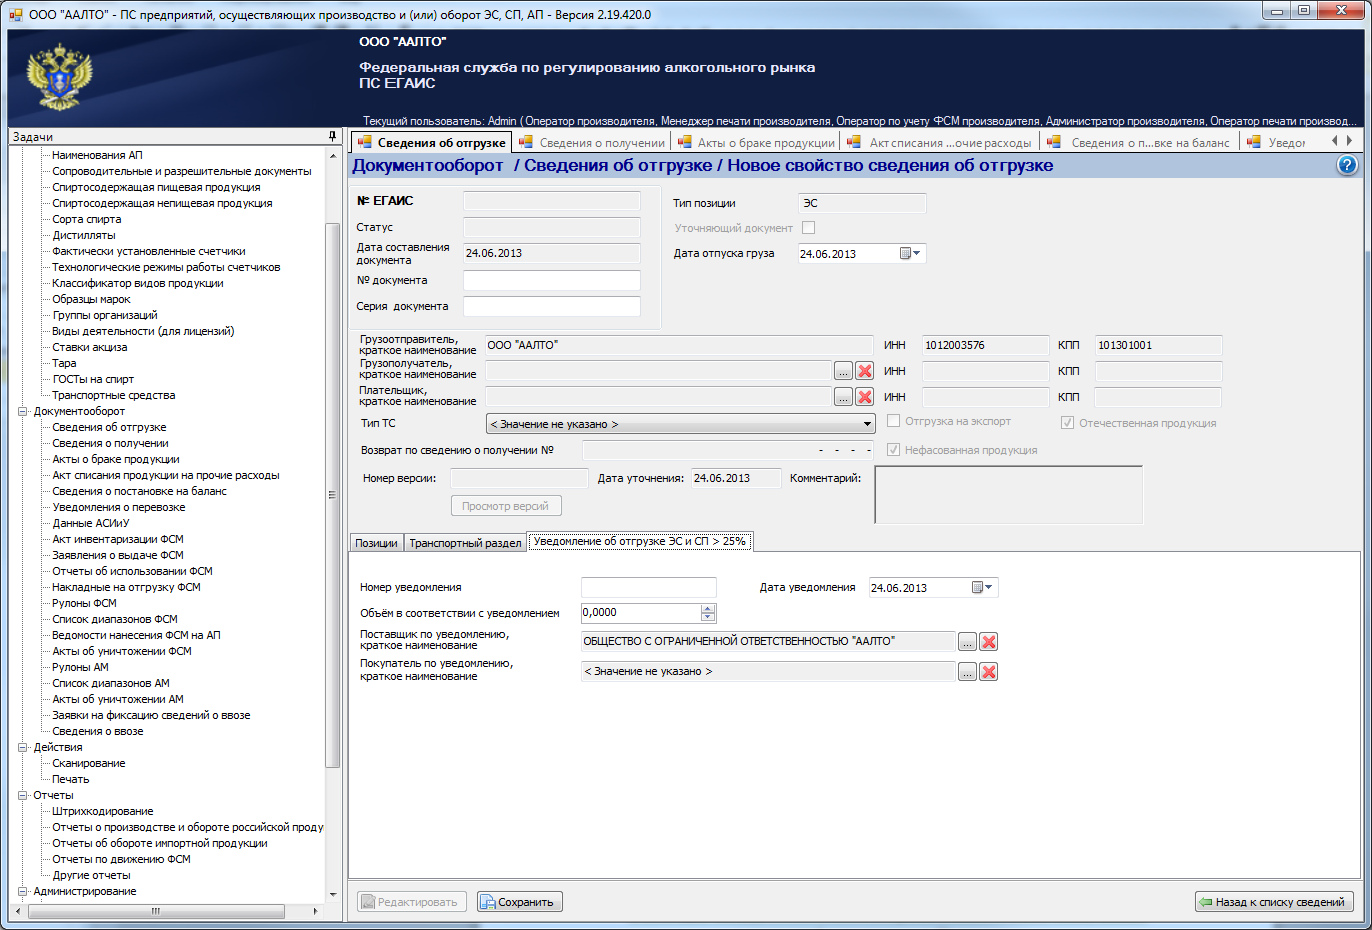
Task: Collapse the Документооборот tree node
Action: coord(23,411)
